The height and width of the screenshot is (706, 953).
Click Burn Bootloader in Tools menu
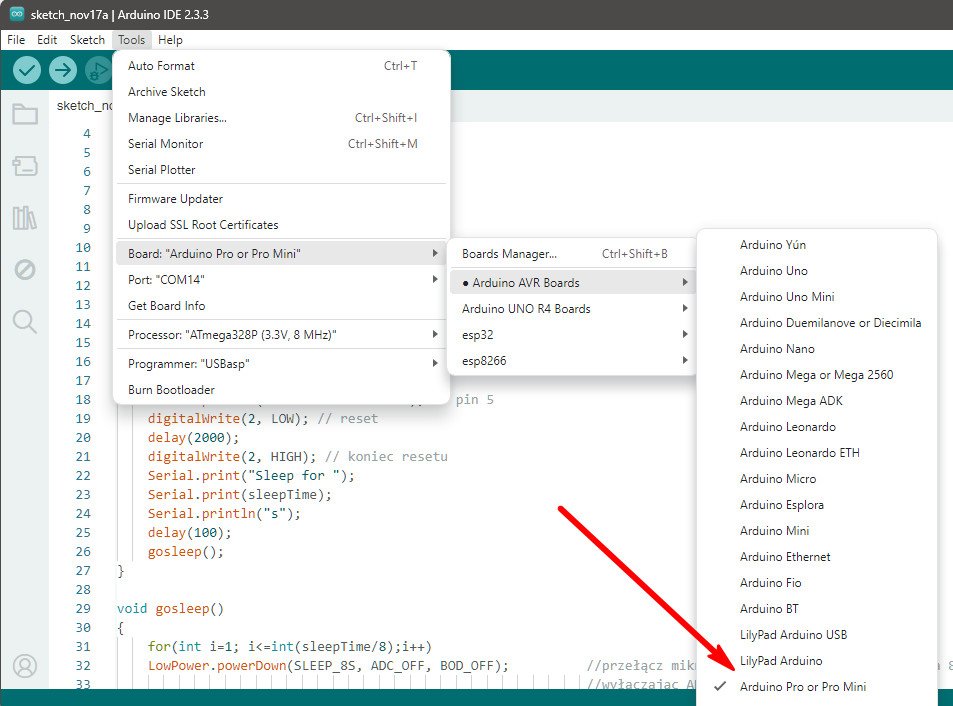171,389
